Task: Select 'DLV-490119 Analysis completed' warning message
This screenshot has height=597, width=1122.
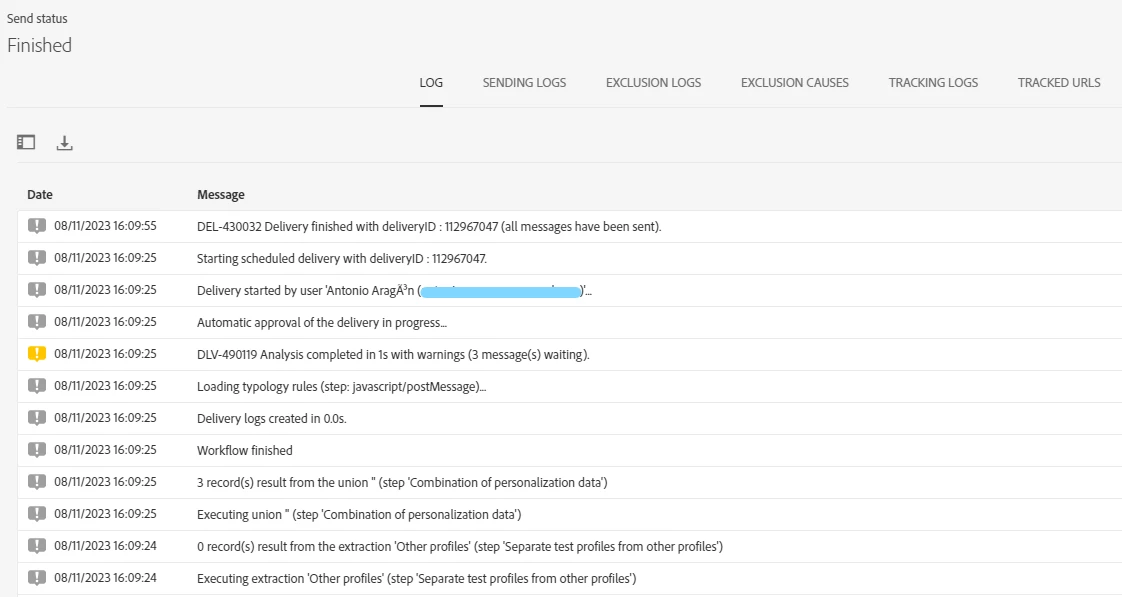Action: click(394, 354)
